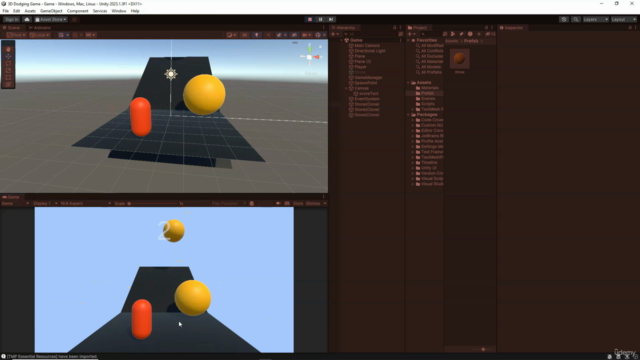The width and height of the screenshot is (640, 360).
Task: Expand the TextMesh Pro folder
Action: (413, 109)
